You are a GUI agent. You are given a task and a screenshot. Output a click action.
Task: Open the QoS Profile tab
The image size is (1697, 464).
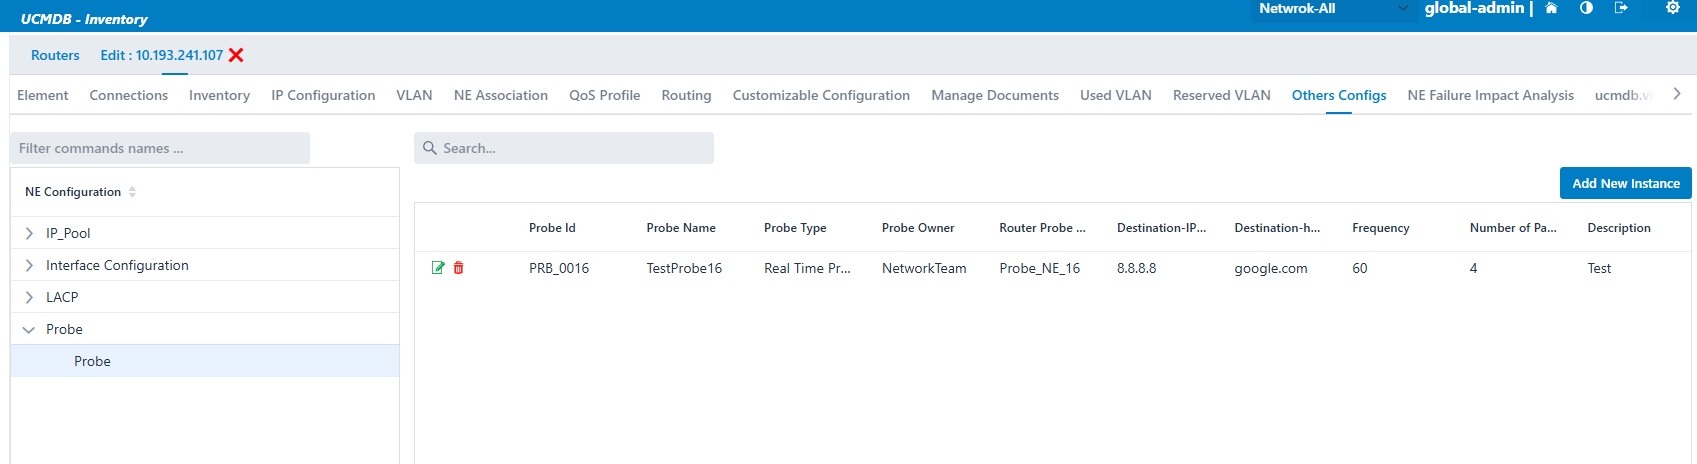pyautogui.click(x=604, y=95)
